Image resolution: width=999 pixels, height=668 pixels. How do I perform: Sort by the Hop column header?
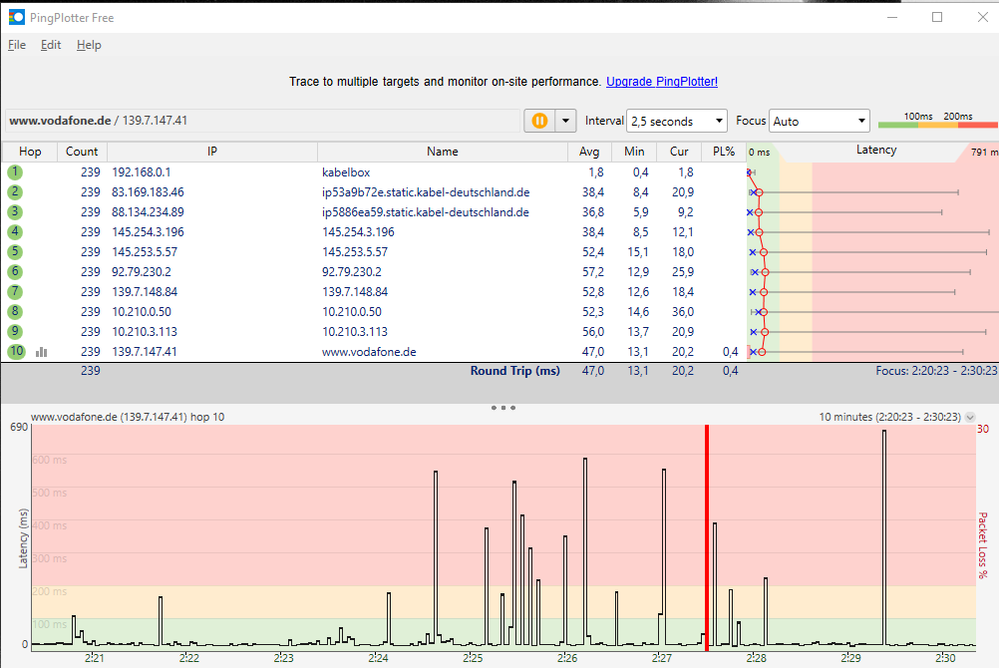29,151
